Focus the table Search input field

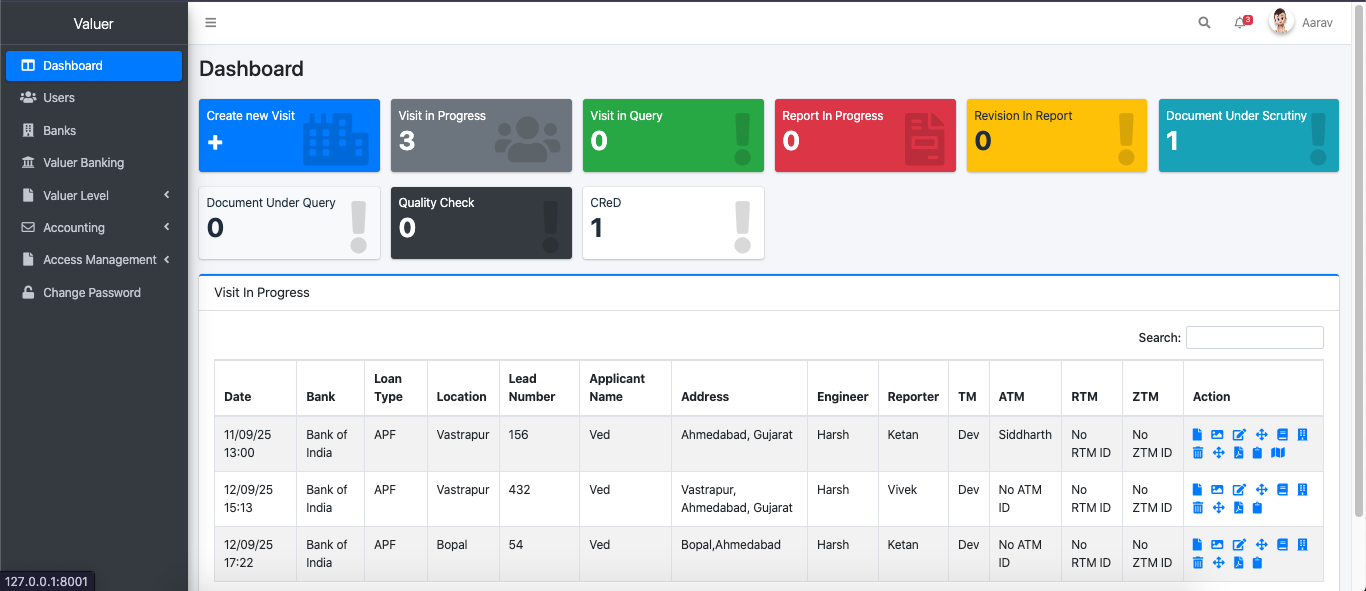click(1254, 338)
